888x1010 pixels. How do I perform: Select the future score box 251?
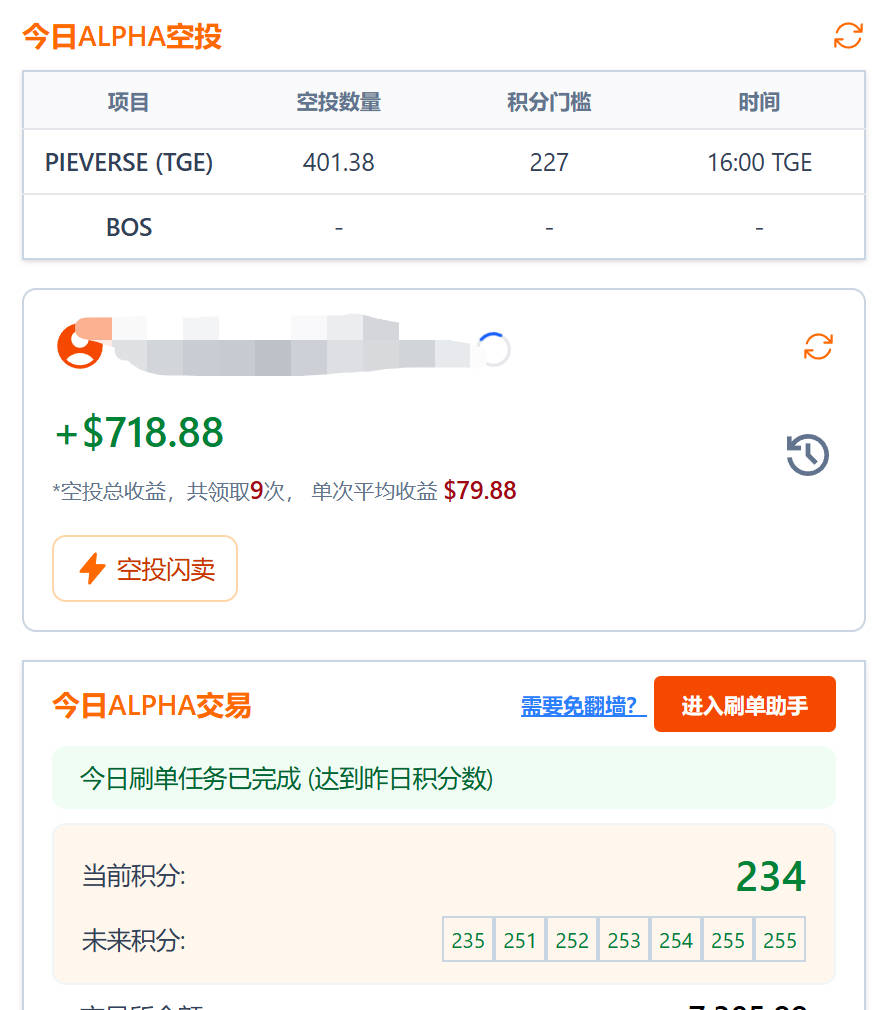pos(520,940)
